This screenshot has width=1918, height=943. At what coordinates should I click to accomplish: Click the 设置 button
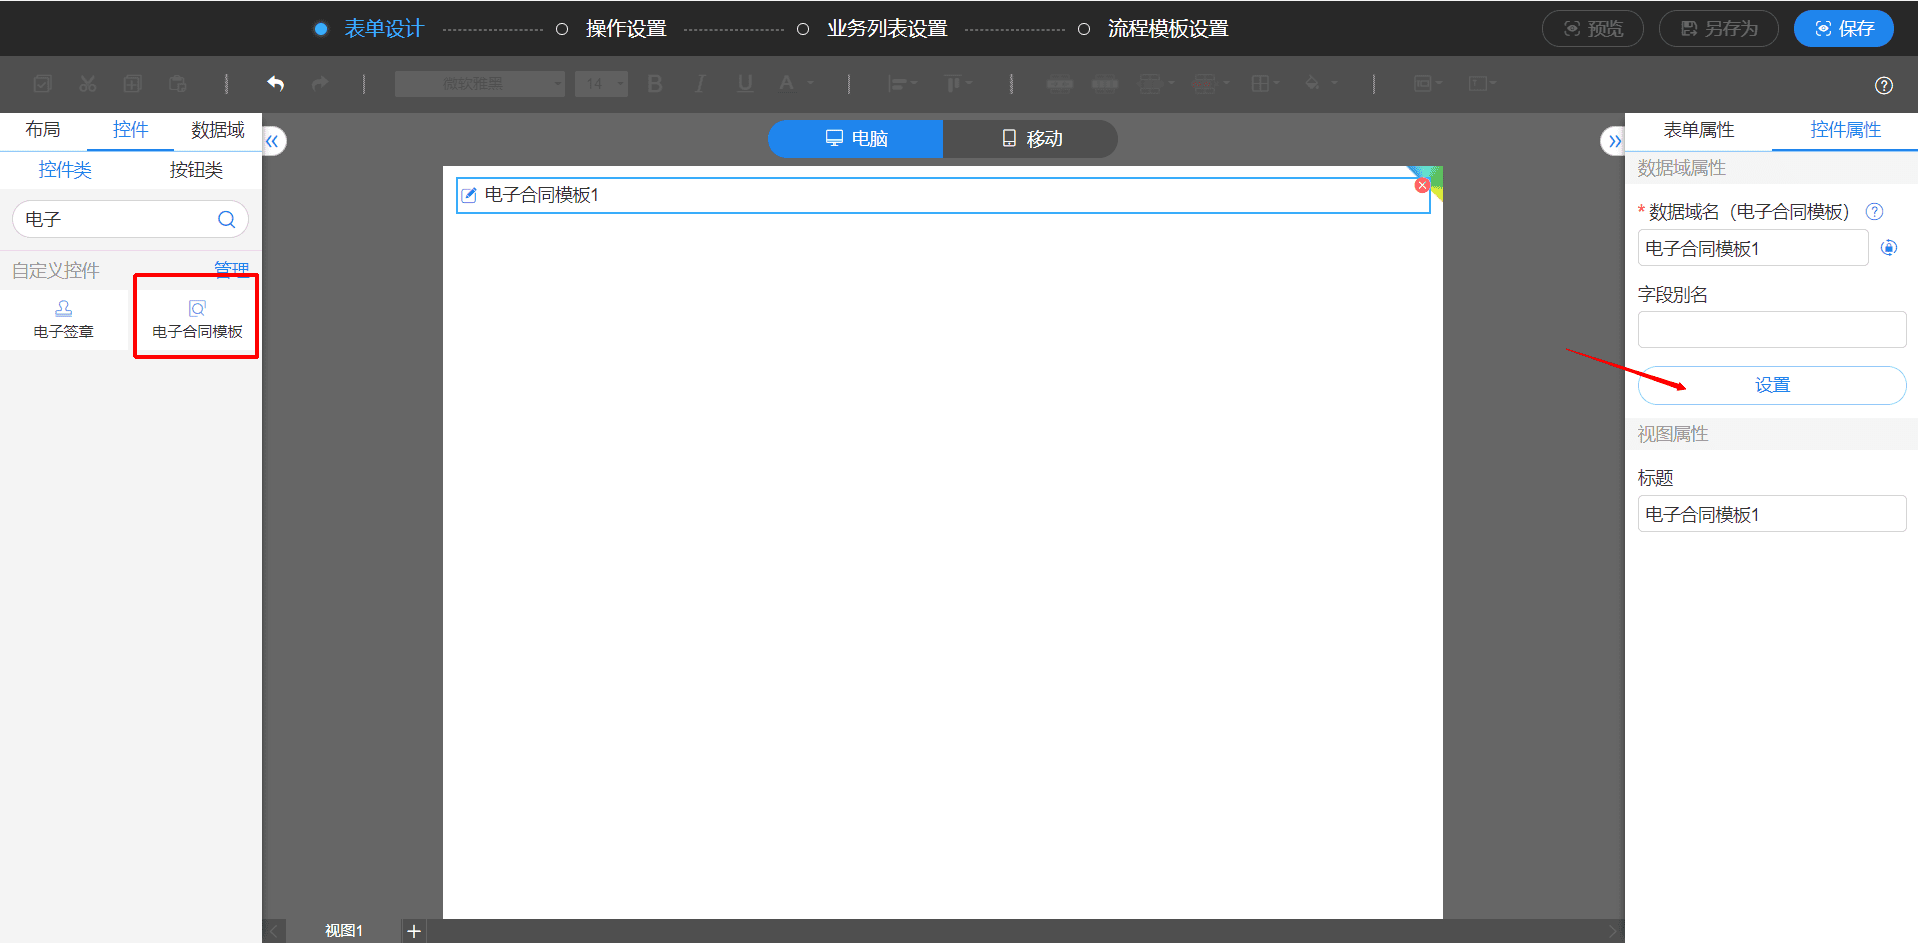[1772, 385]
